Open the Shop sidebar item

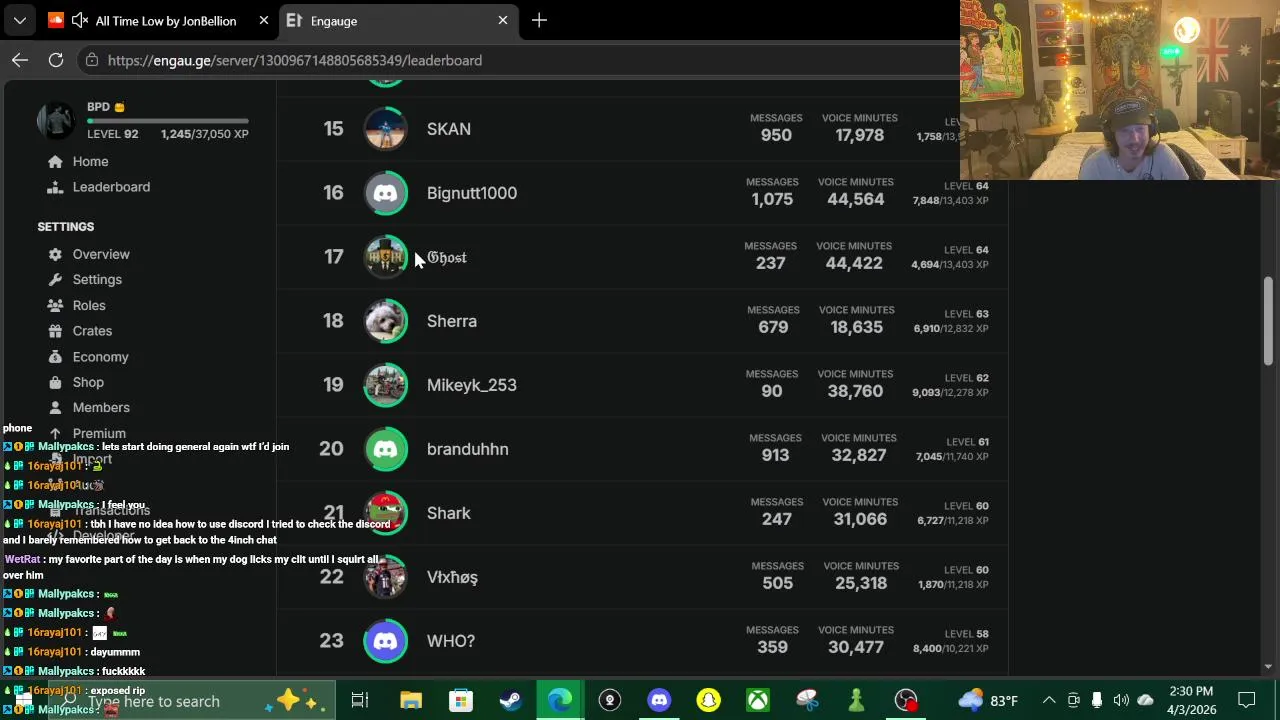coord(88,382)
